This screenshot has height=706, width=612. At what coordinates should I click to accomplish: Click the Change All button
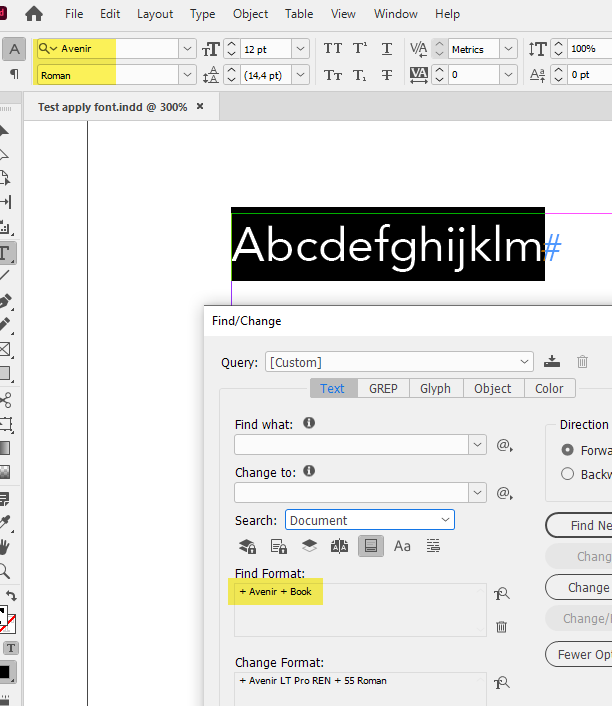point(579,587)
